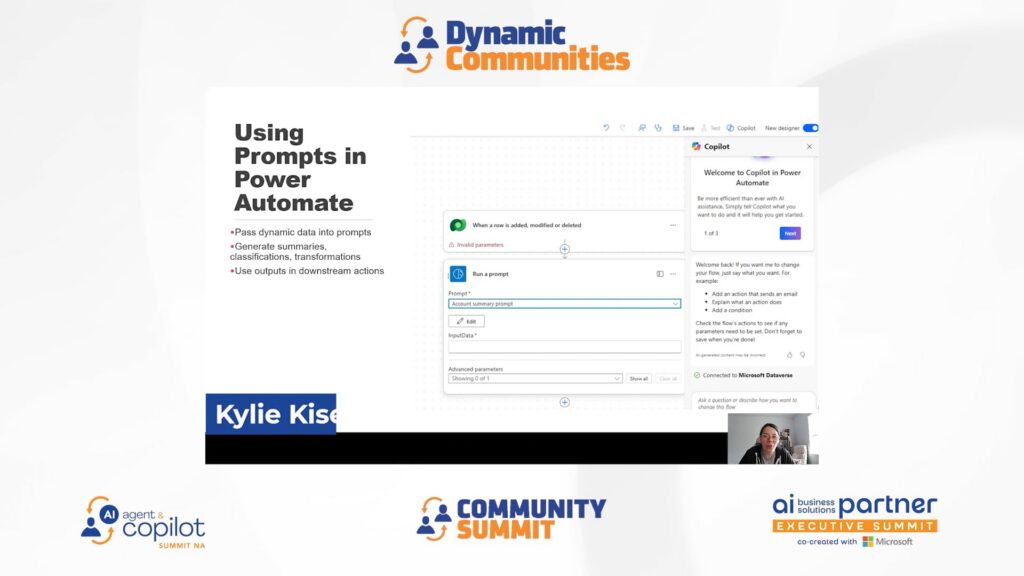Click the Run a prompt action icon

pyautogui.click(x=458, y=273)
